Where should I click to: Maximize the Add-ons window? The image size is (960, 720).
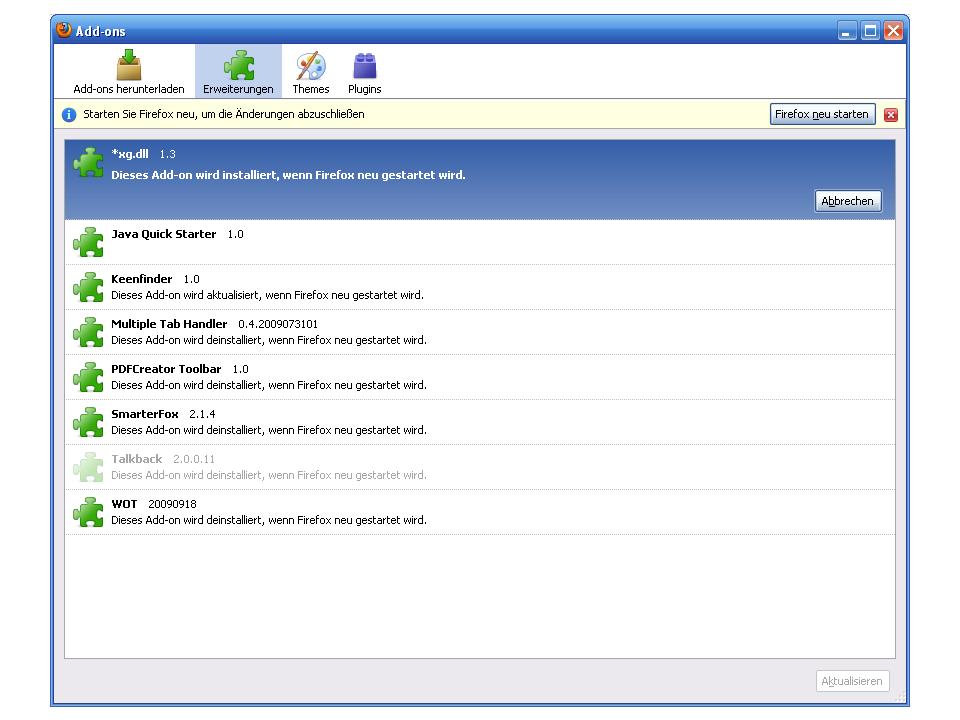[x=870, y=31]
